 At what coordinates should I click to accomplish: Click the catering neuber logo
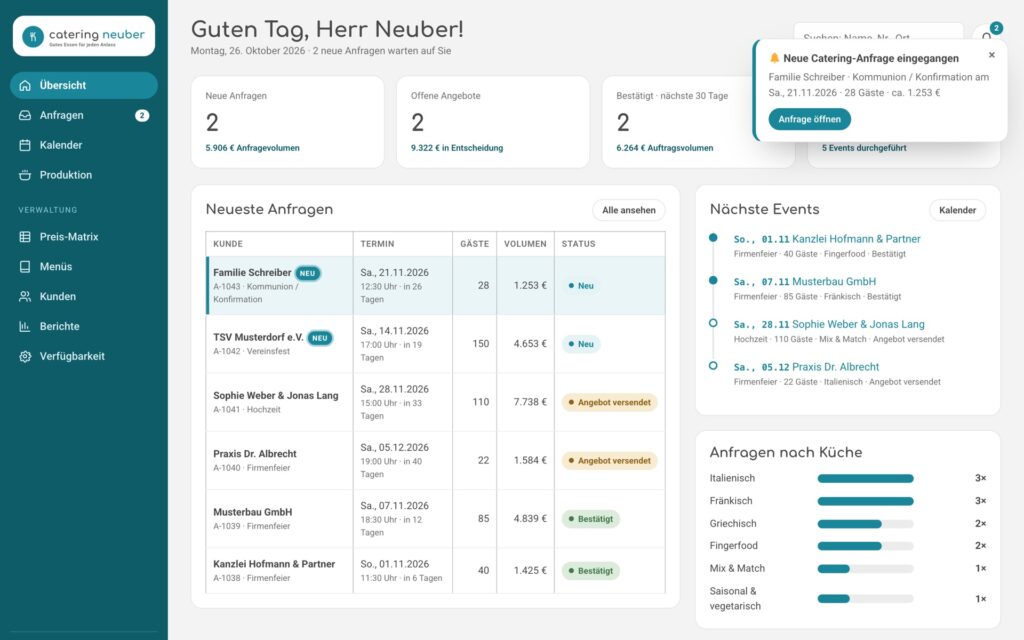point(84,36)
